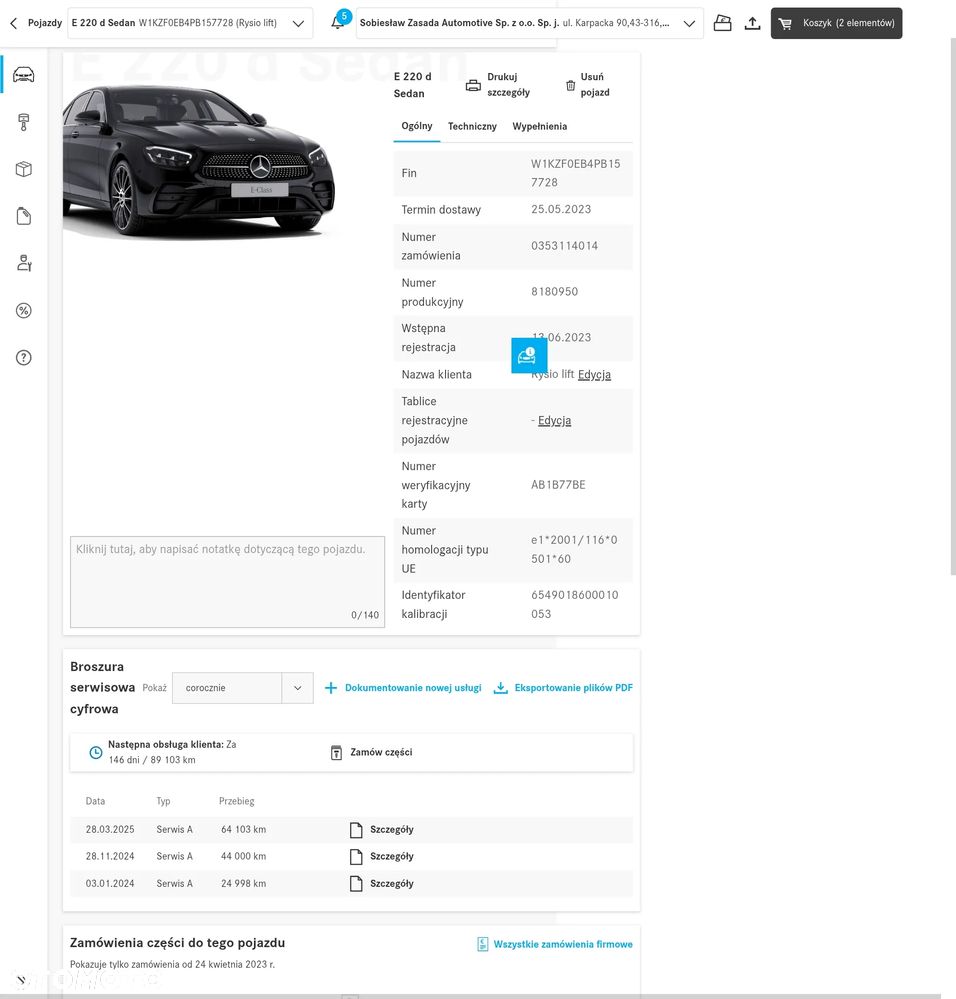Open the documents icon in the sidebar
The height and width of the screenshot is (999, 956).
(24, 216)
